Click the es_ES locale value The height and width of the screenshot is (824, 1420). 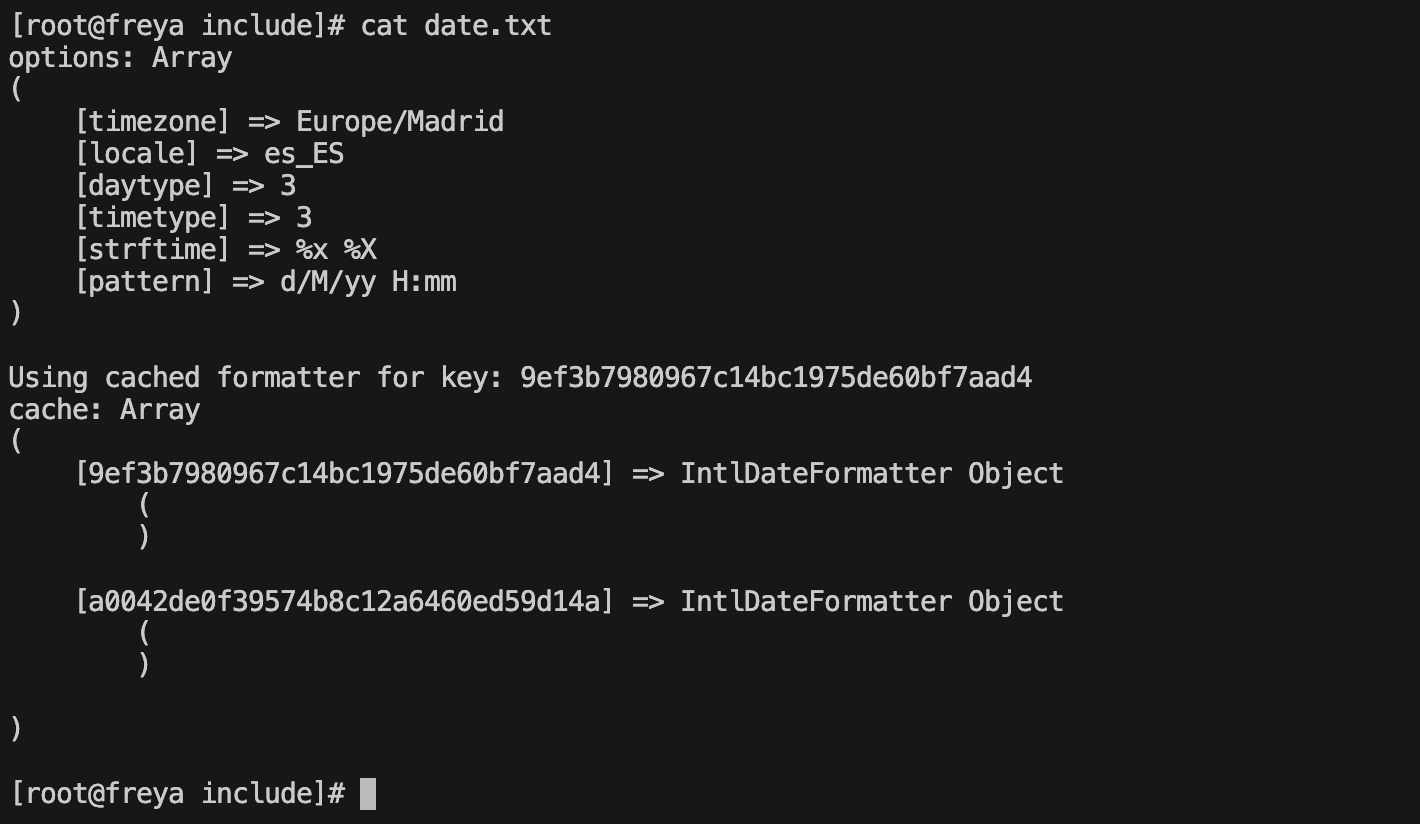click(304, 154)
